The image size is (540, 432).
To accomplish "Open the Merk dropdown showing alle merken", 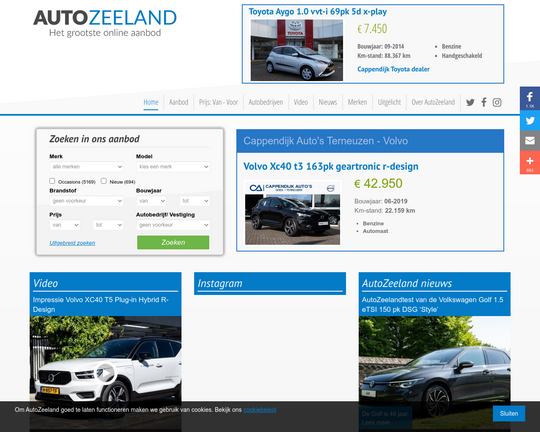I will click(x=86, y=167).
